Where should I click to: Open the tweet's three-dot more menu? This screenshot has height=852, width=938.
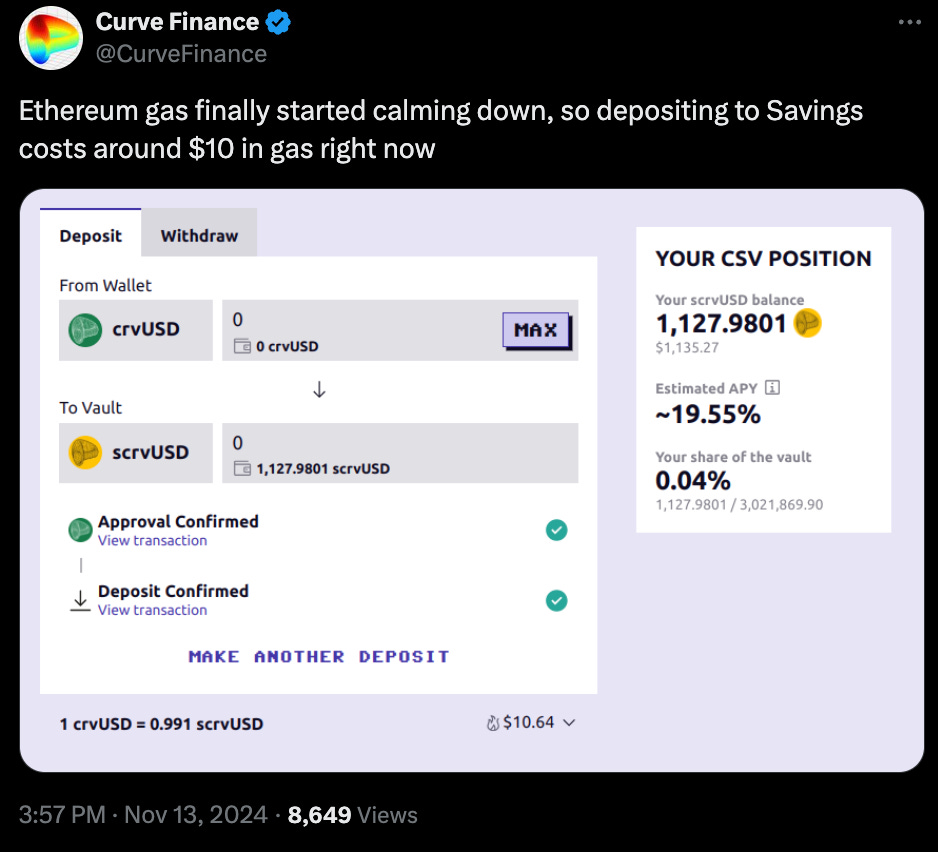click(x=909, y=22)
